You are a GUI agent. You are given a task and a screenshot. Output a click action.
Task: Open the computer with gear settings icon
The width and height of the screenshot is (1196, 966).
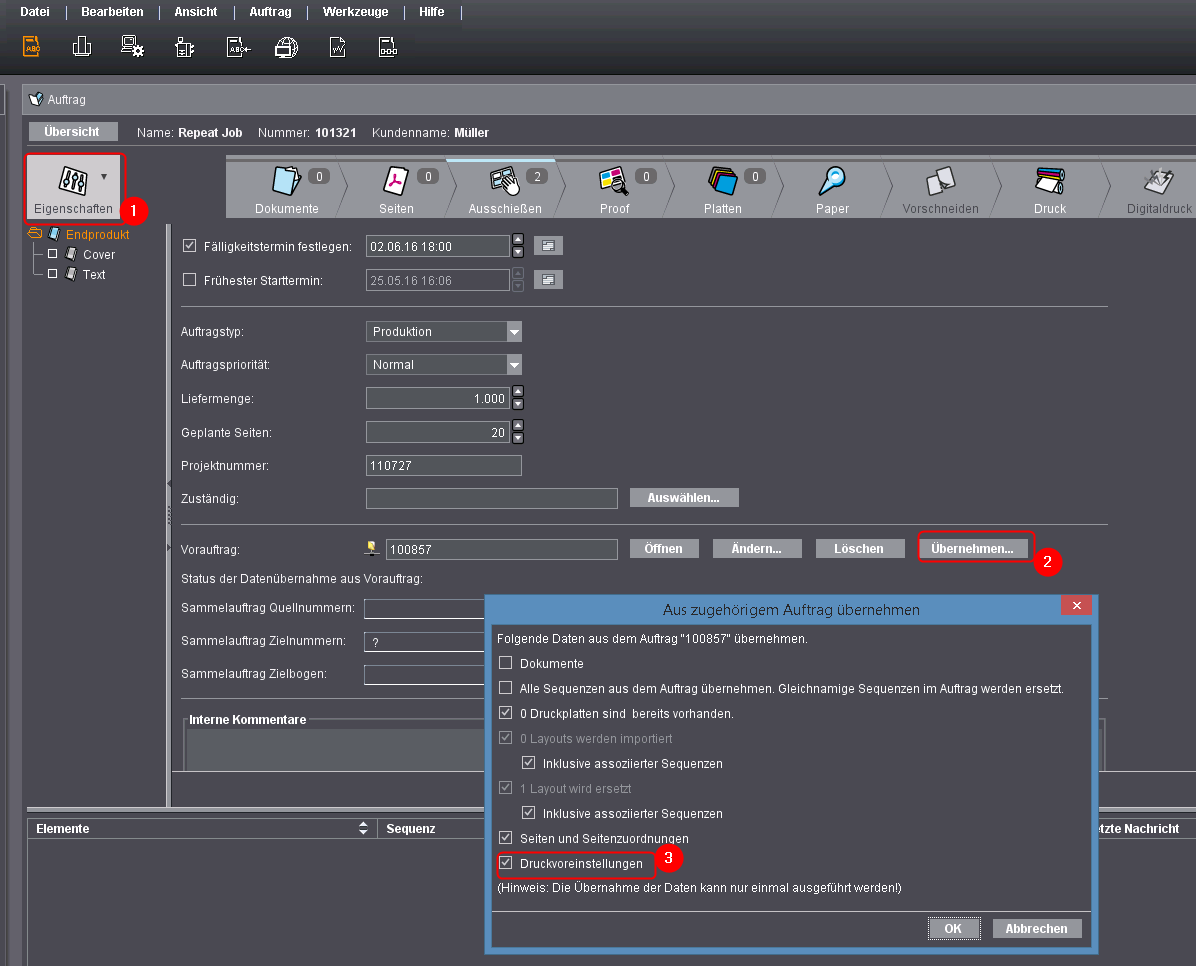132,47
